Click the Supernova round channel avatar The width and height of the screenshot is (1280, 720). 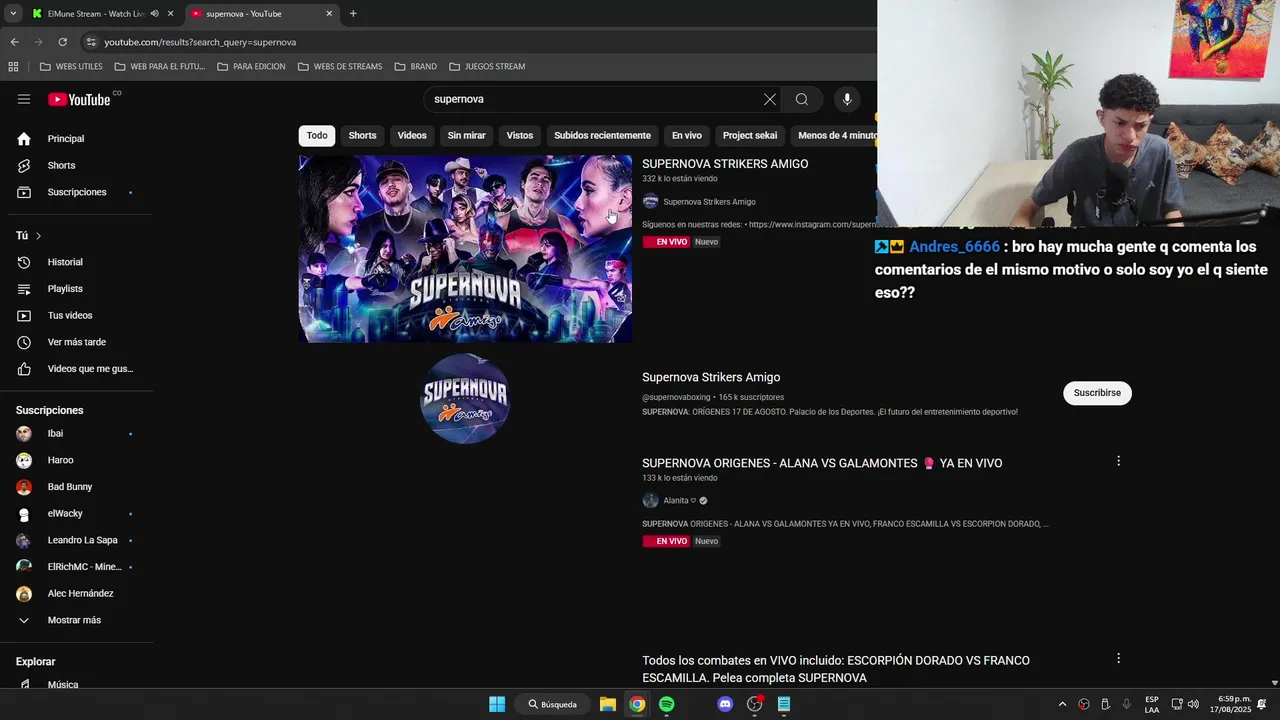465,398
